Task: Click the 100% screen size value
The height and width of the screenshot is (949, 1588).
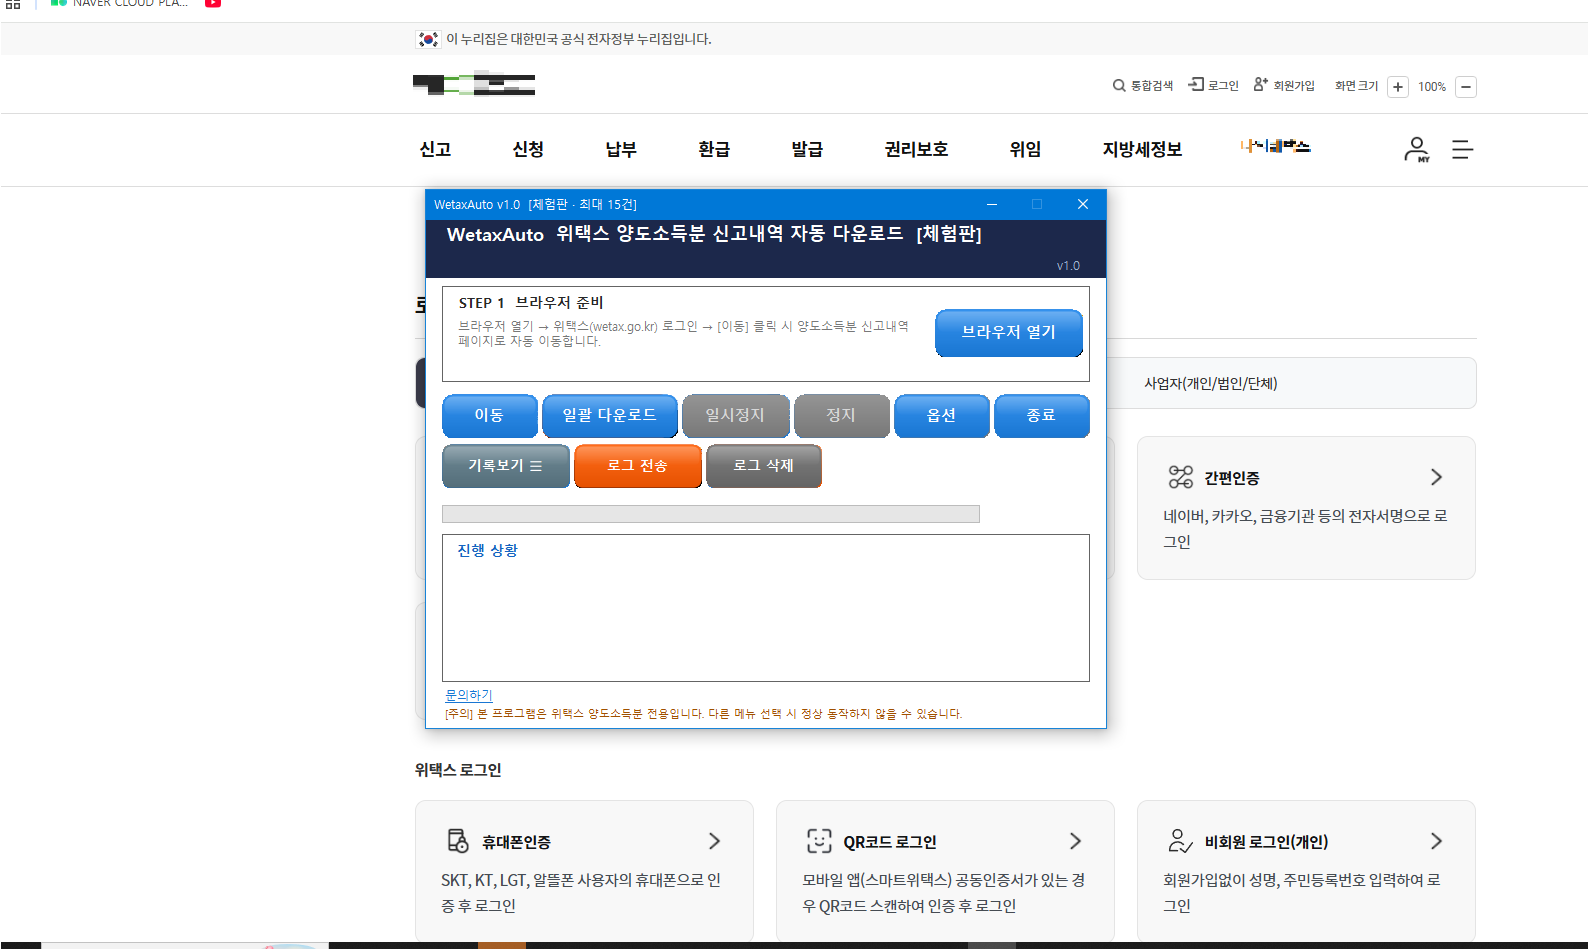Action: 1432,87
